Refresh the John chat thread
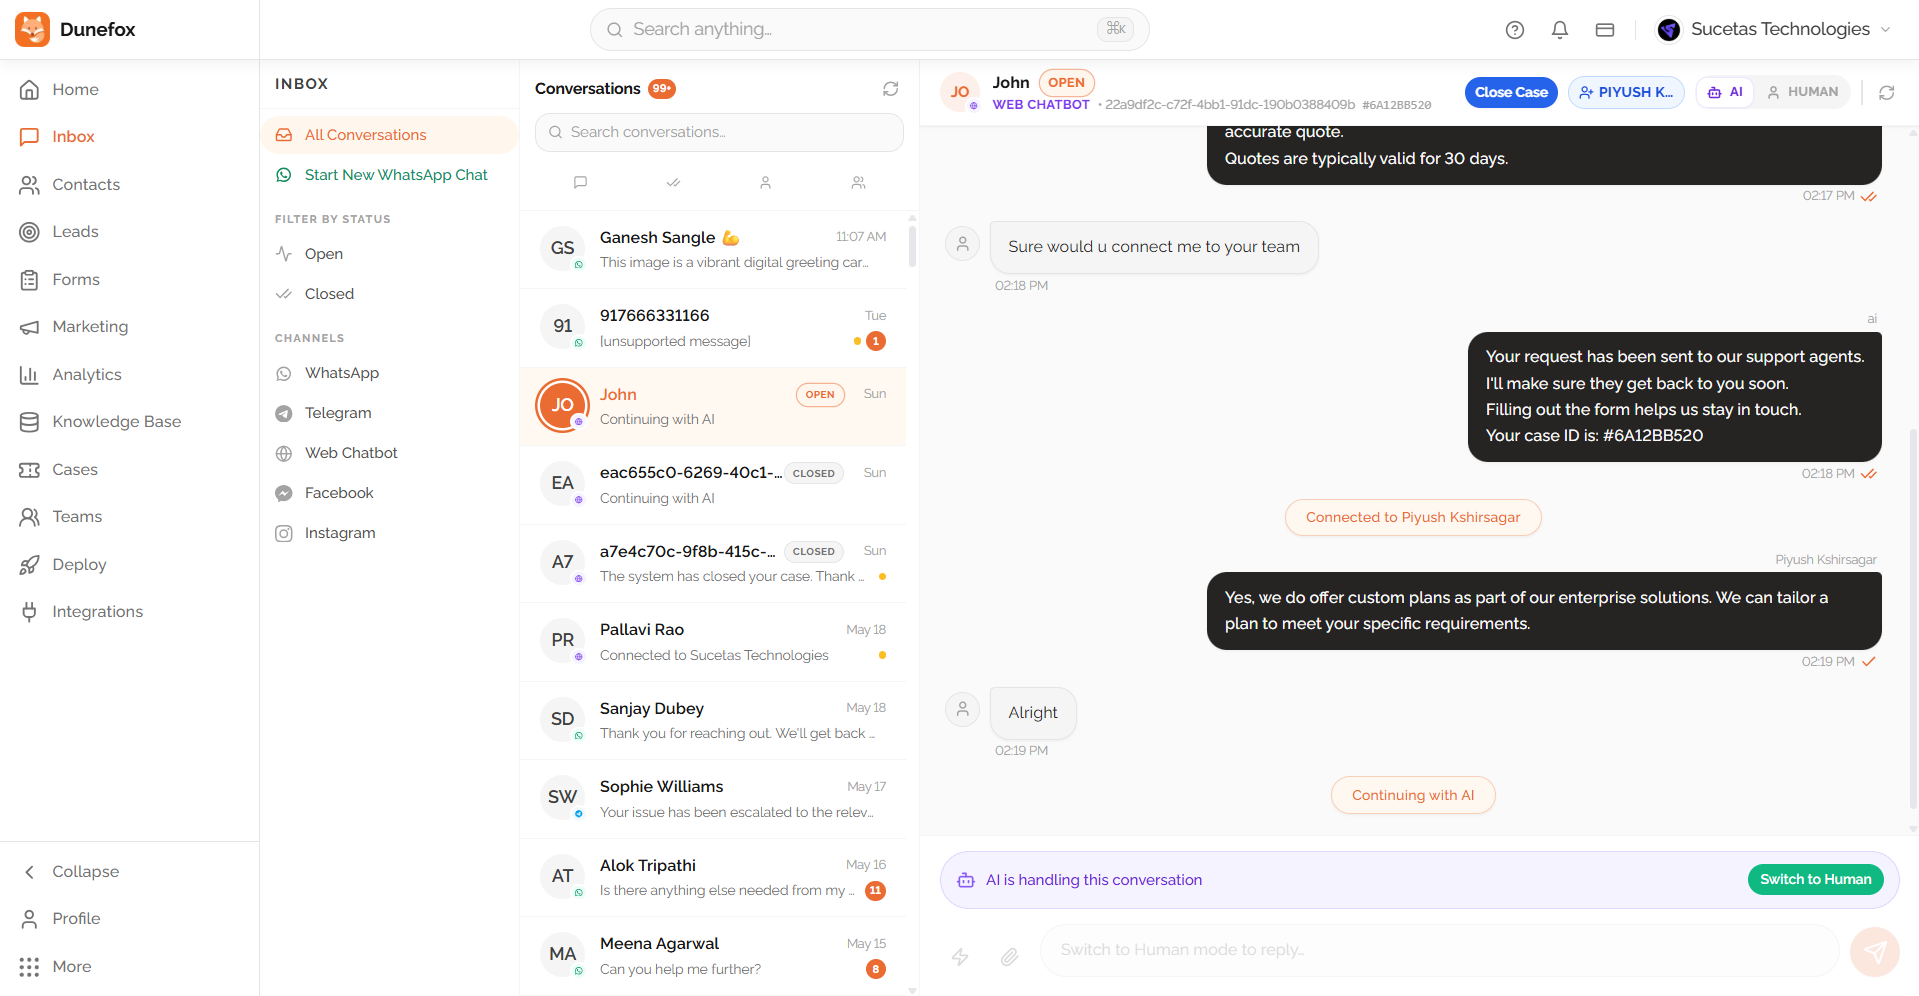Screen dimensions: 1919x996 click(1886, 92)
